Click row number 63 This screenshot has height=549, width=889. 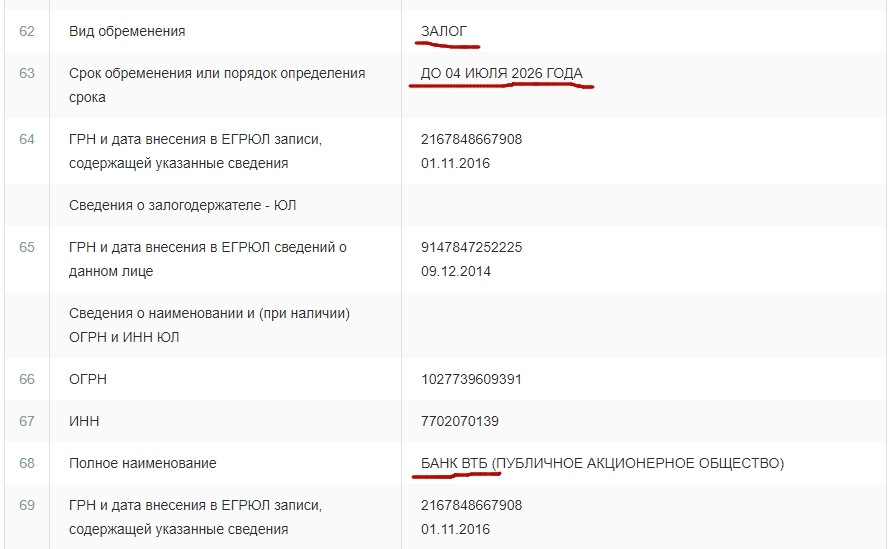click(27, 73)
